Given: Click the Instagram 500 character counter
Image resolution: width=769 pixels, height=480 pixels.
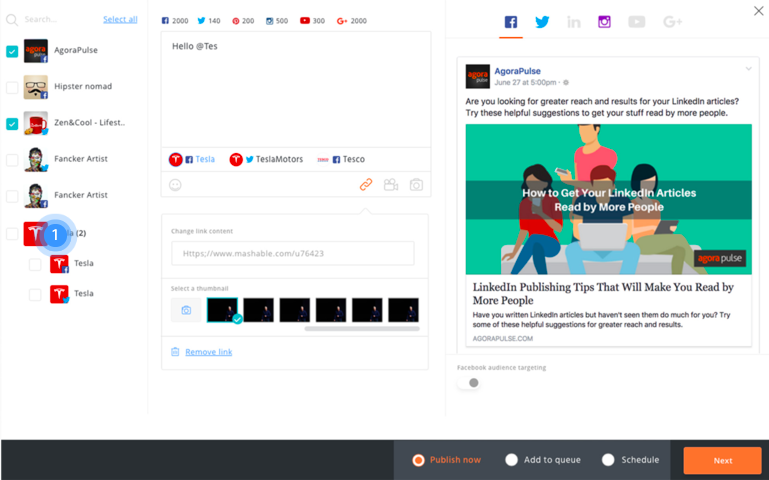Looking at the screenshot, I should click(277, 21).
